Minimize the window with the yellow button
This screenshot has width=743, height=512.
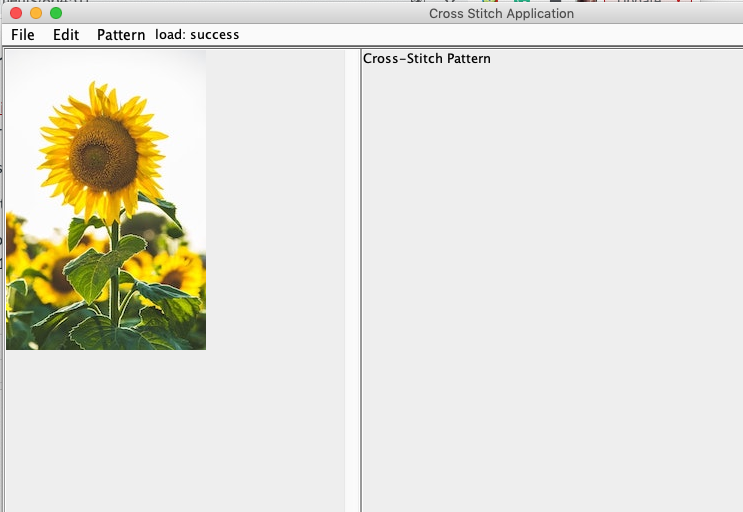click(x=36, y=13)
